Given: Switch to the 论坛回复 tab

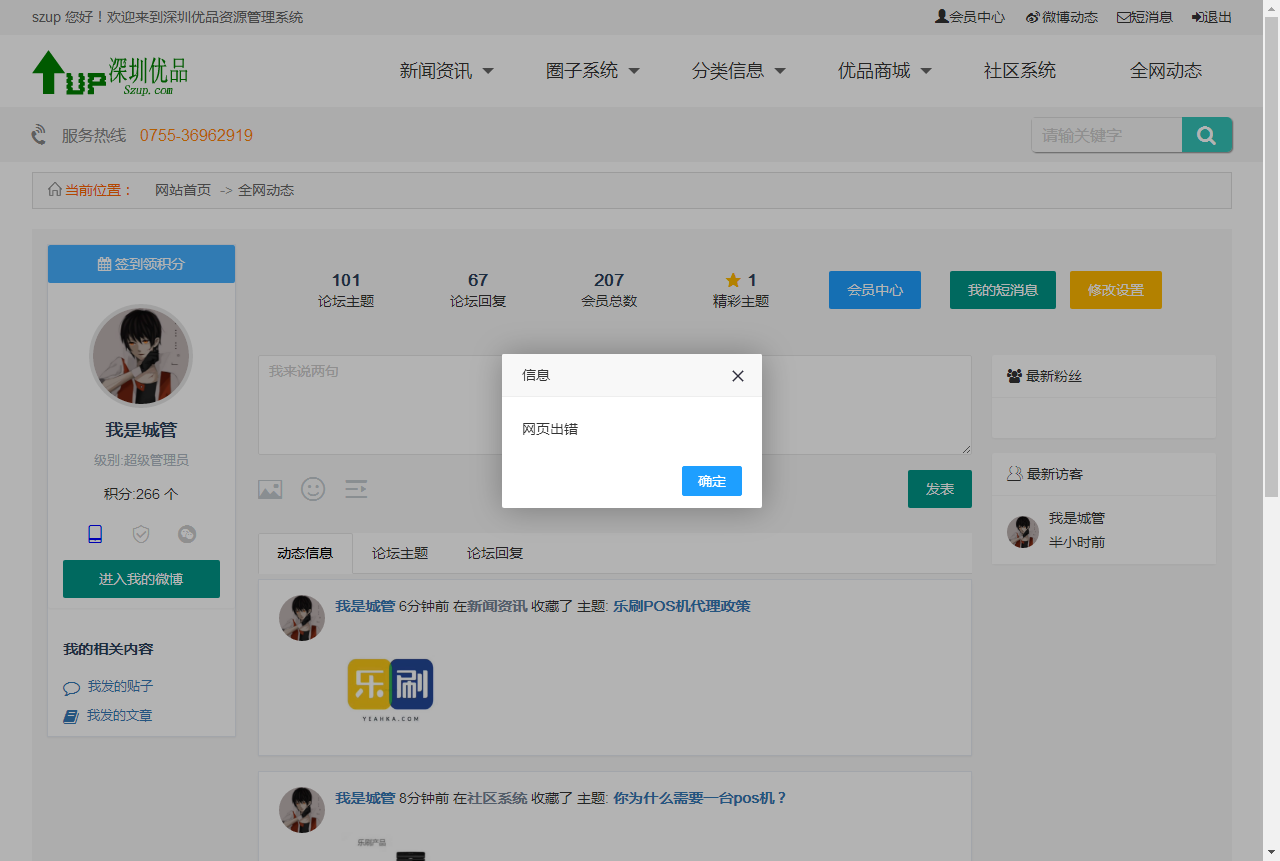Looking at the screenshot, I should (495, 553).
